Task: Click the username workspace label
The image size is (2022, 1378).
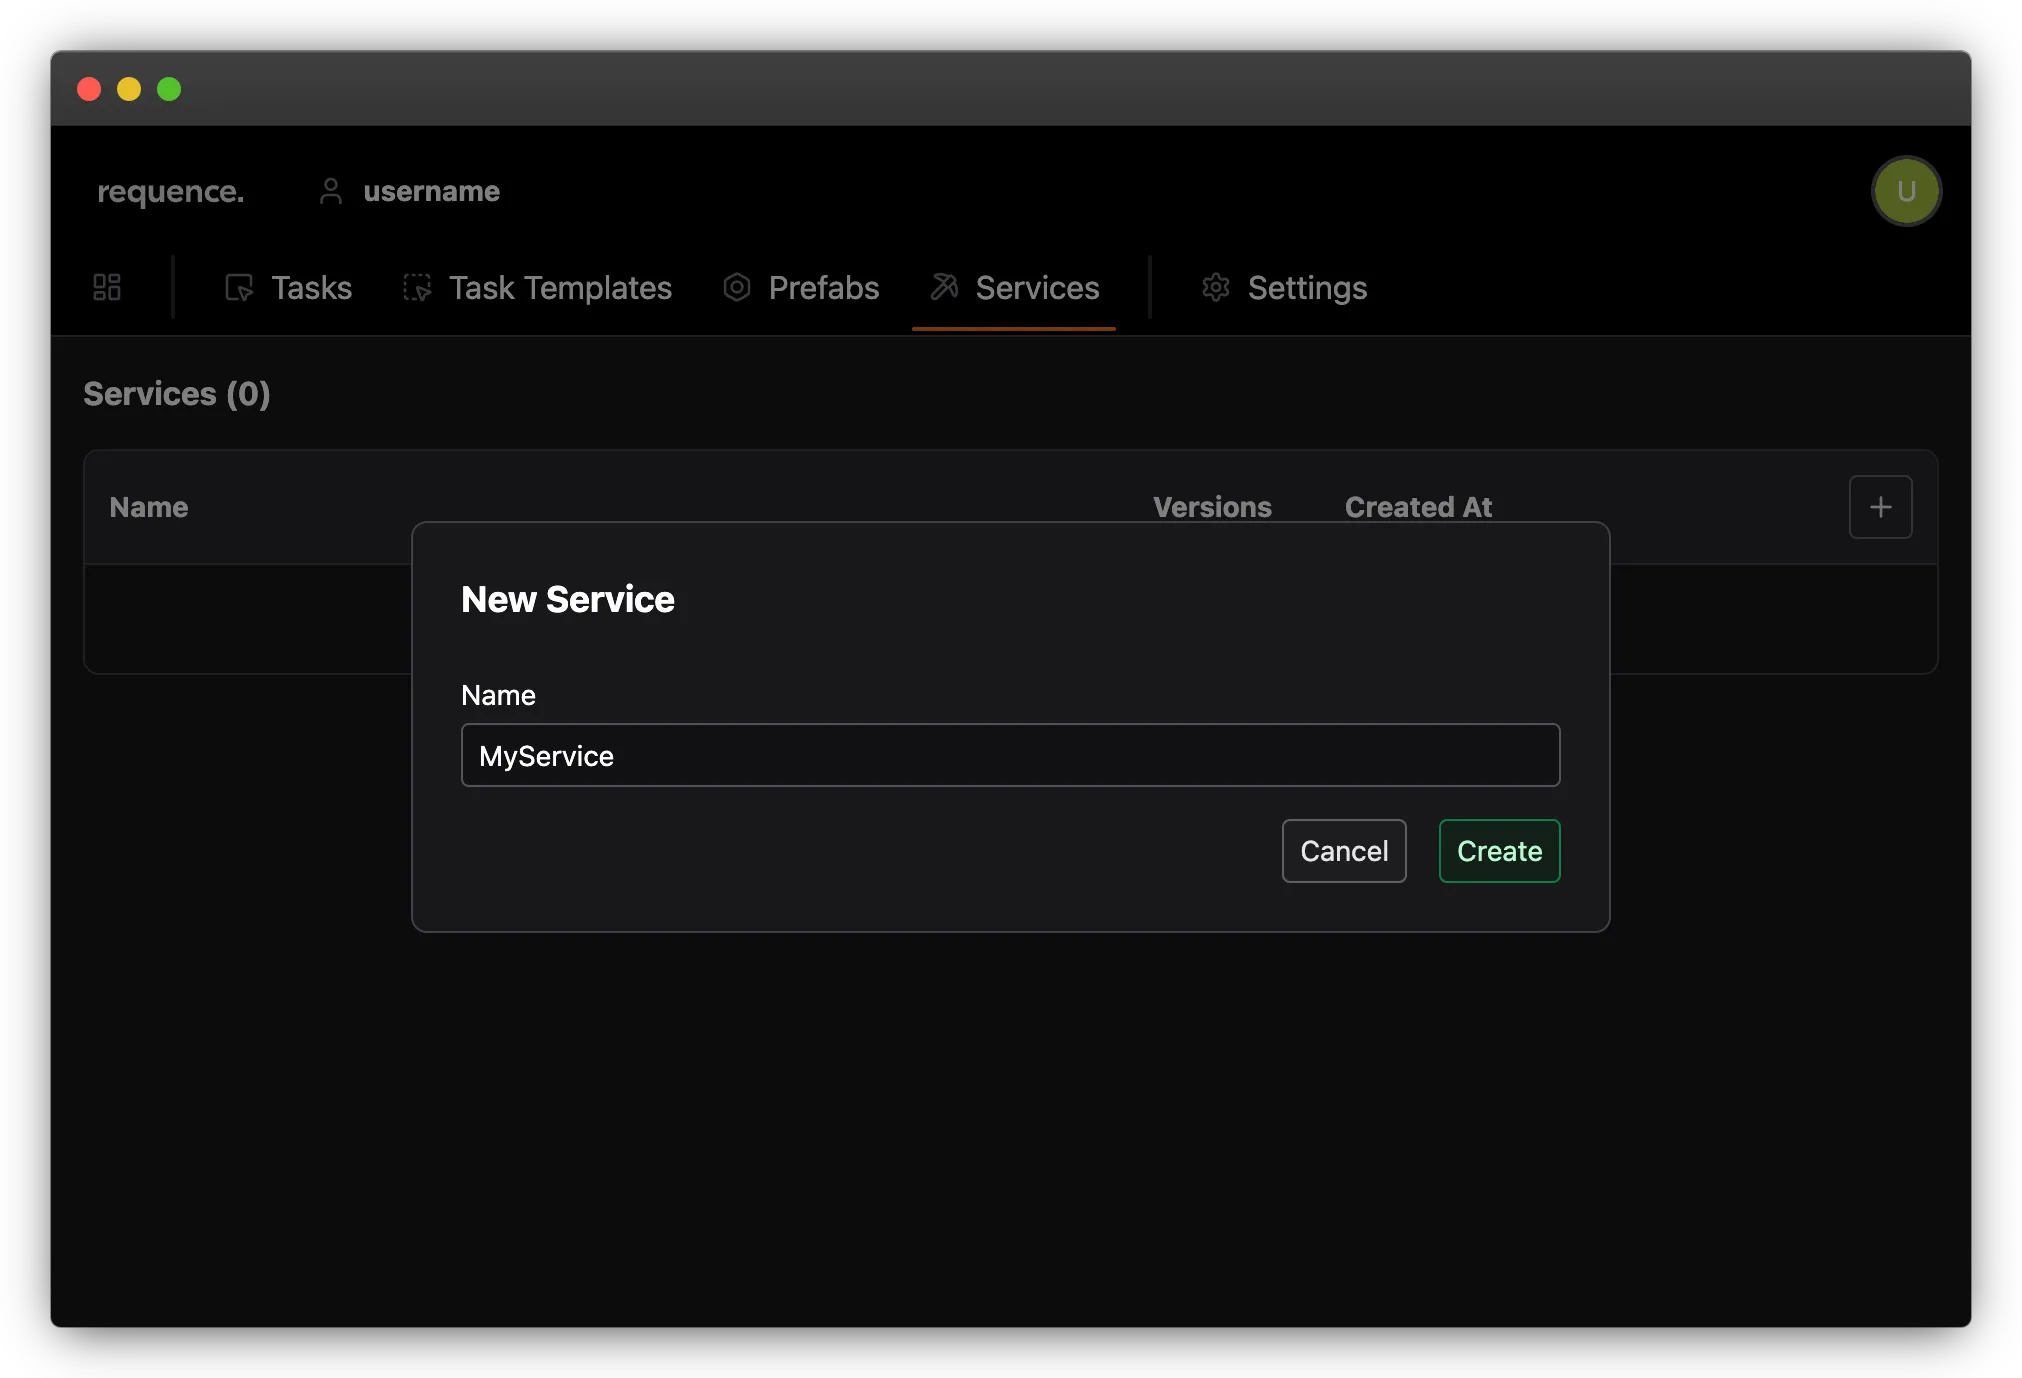Action: (431, 191)
